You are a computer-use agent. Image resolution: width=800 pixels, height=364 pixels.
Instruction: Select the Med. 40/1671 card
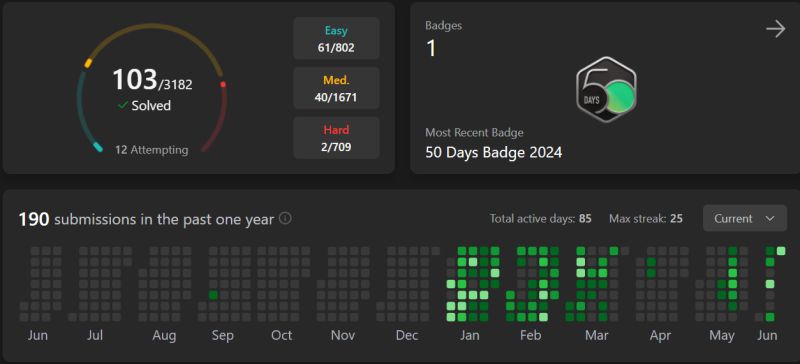[336, 88]
